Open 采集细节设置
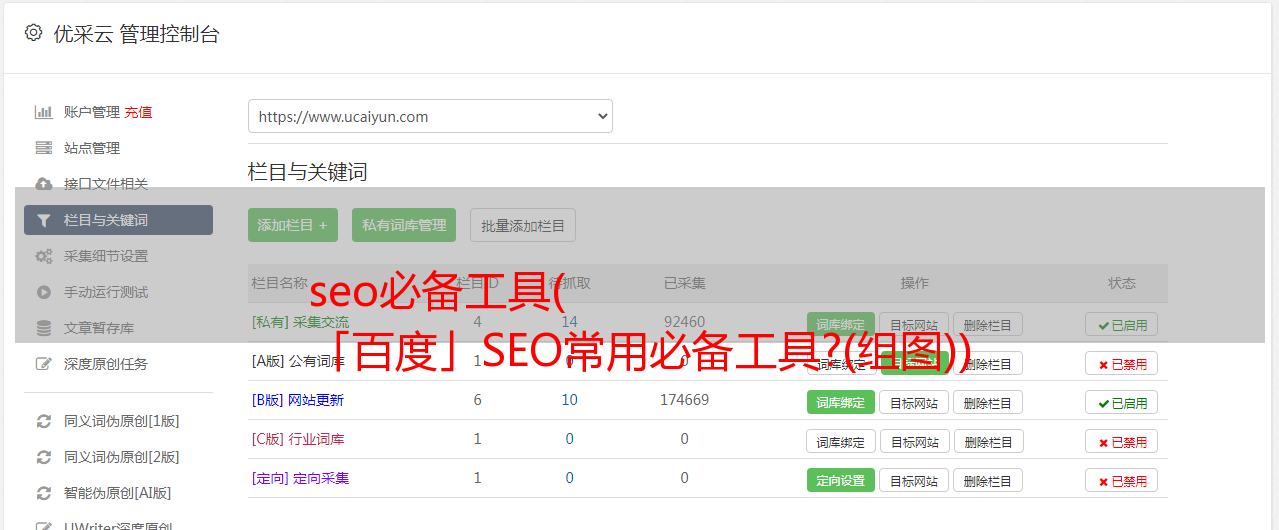Viewport: 1279px width, 530px height. coord(106,256)
